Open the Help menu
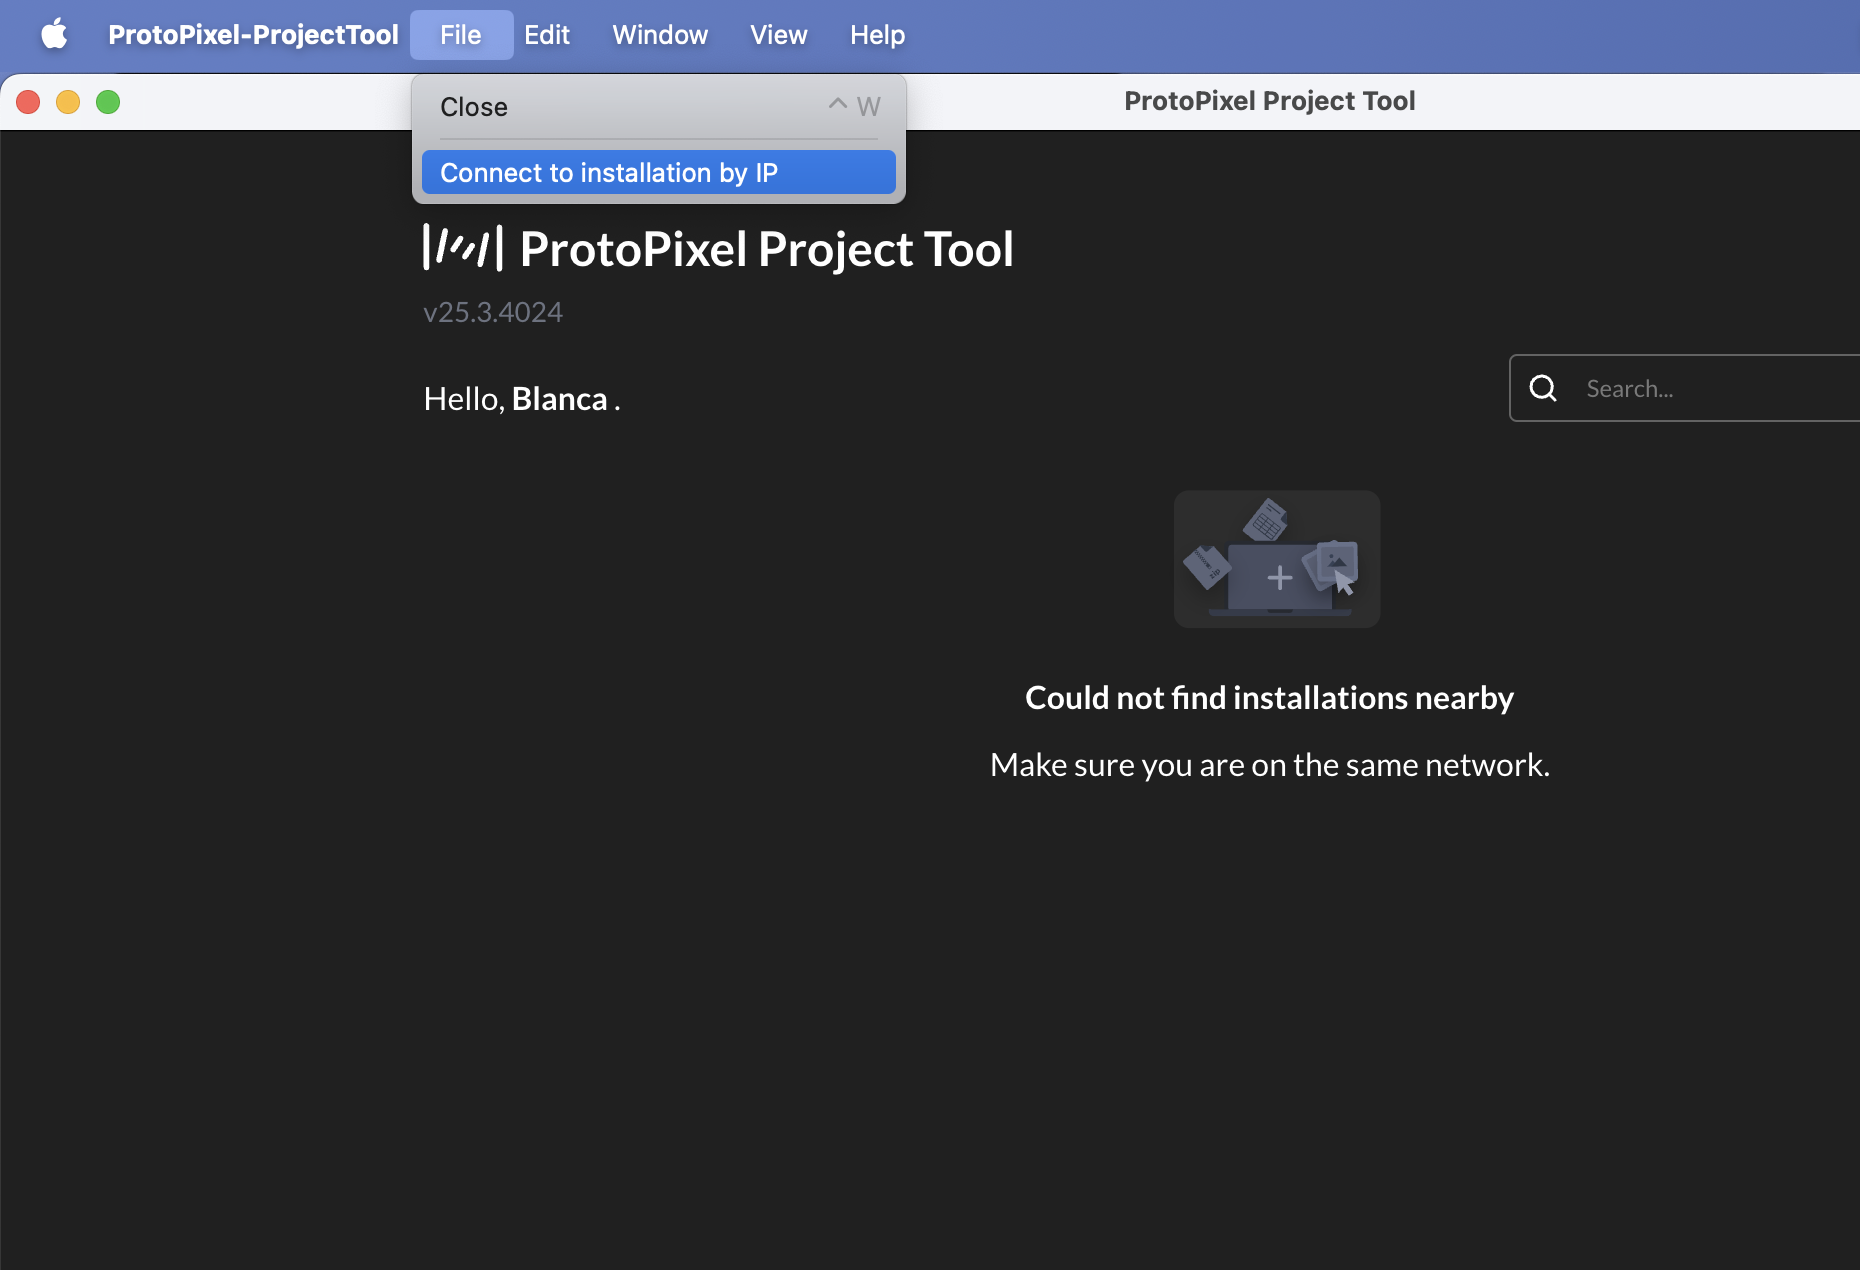The height and width of the screenshot is (1270, 1860). pyautogui.click(x=877, y=34)
